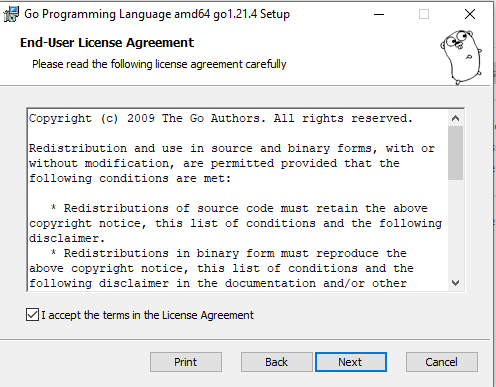Click the Go gopher mascot image
This screenshot has height=387, width=496.
click(x=462, y=57)
